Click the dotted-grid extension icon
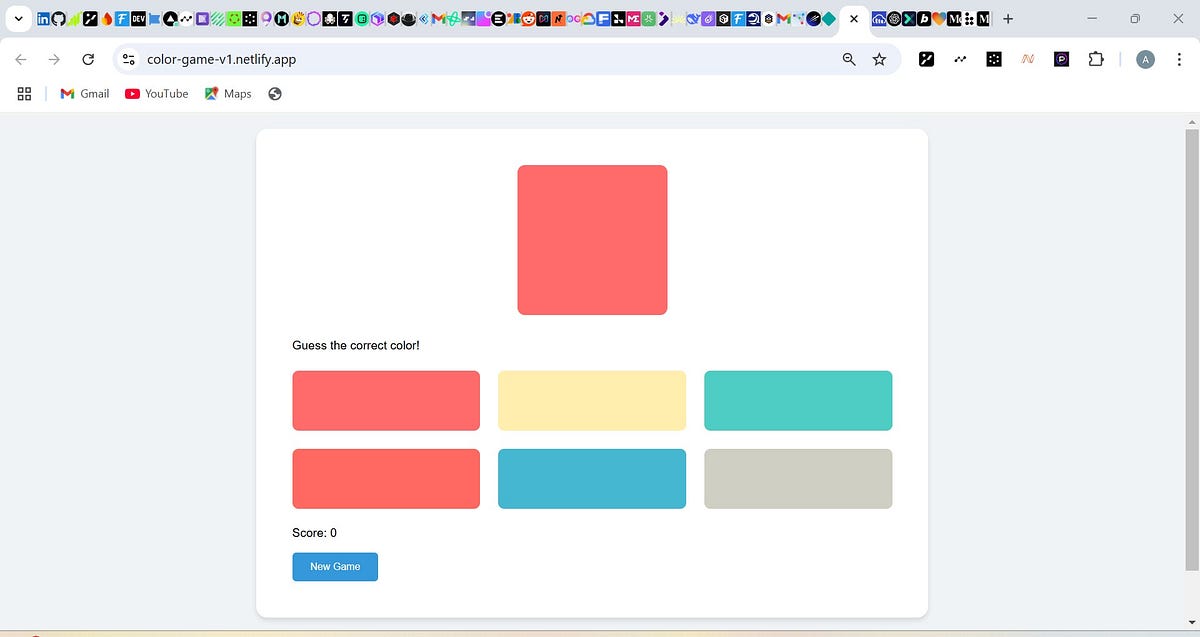 (994, 59)
